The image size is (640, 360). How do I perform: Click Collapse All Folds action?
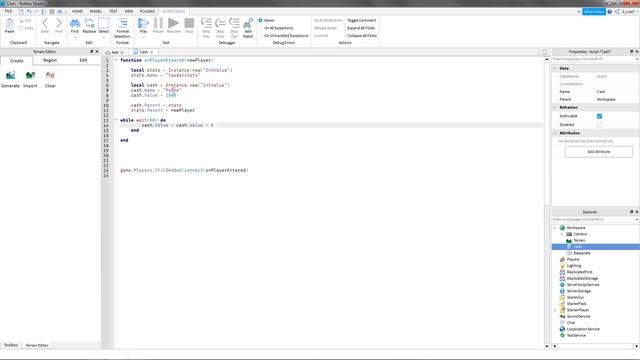tap(362, 36)
